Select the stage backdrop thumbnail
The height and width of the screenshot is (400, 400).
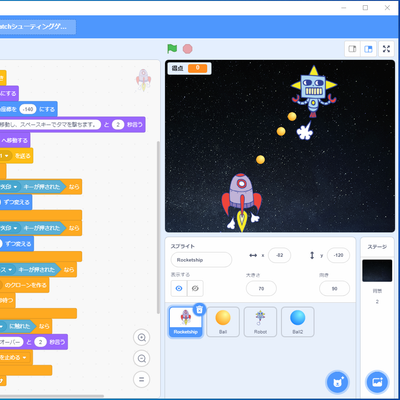[x=377, y=270]
